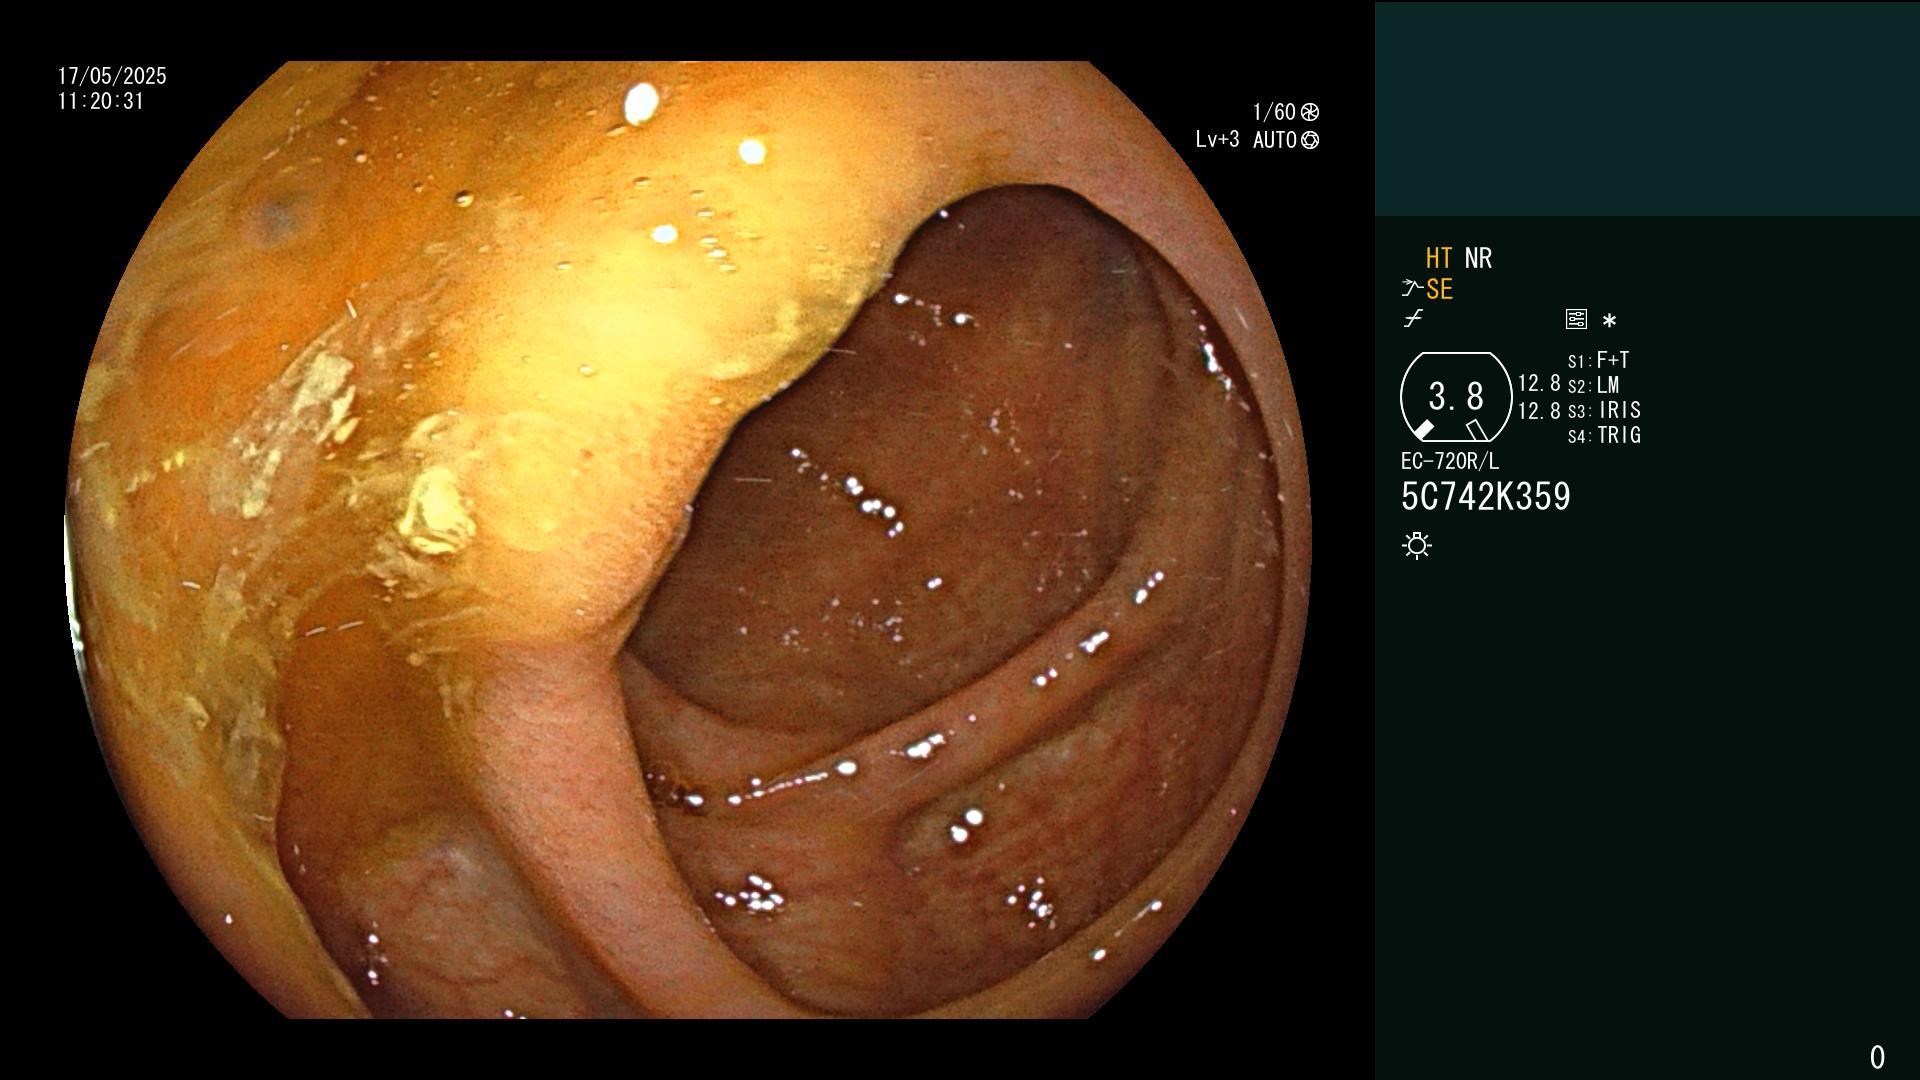
Task: Toggle the SE enhancement indicator
Action: [1439, 289]
